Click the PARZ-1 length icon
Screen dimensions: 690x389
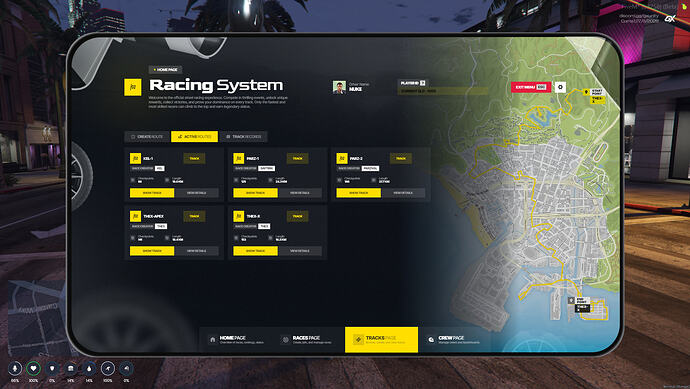click(x=270, y=180)
